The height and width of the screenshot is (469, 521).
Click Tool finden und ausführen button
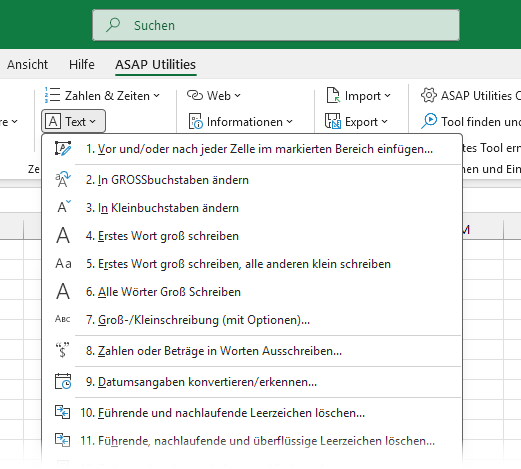[x=470, y=122]
